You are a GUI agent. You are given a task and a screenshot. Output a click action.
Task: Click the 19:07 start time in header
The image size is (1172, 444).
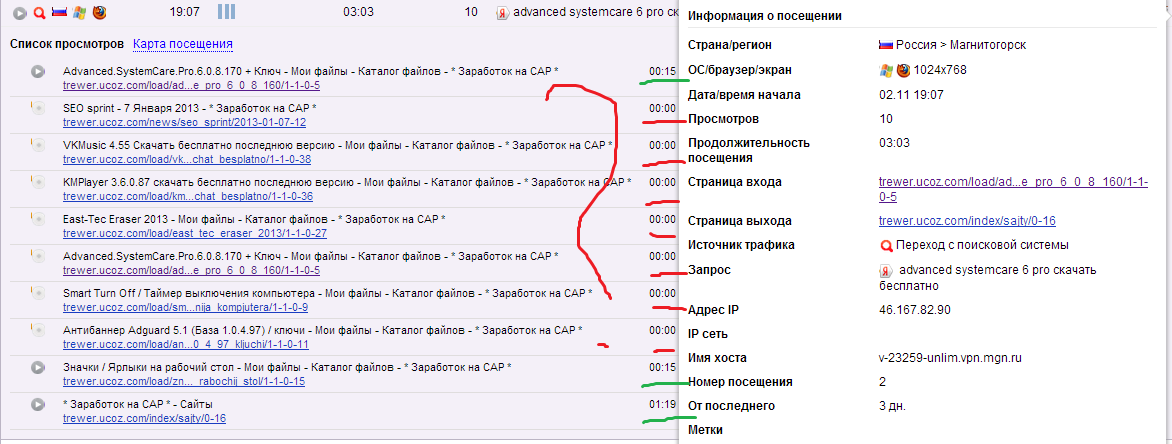[x=183, y=13]
